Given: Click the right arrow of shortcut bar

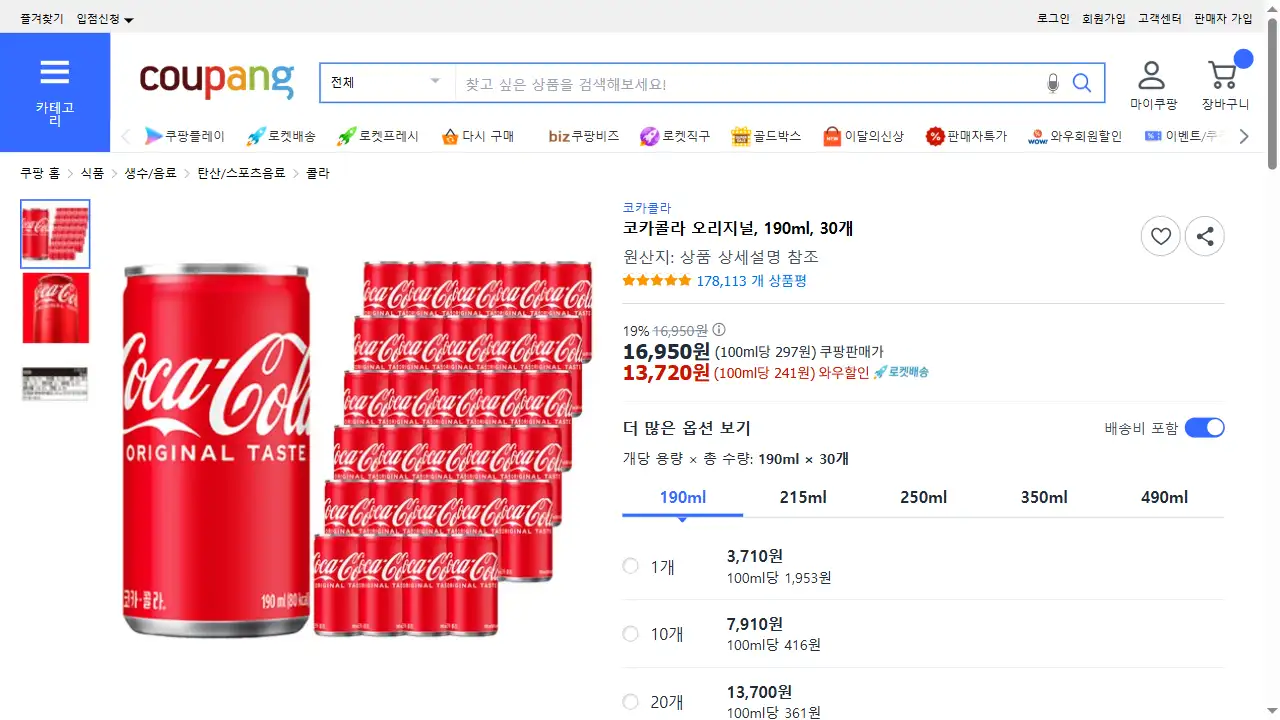Looking at the screenshot, I should pyautogui.click(x=1244, y=136).
